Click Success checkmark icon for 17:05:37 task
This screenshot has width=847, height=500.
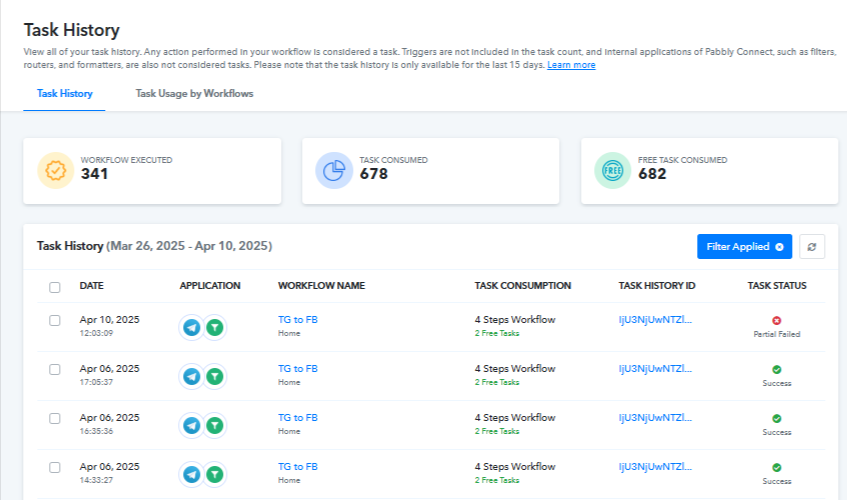tap(777, 370)
